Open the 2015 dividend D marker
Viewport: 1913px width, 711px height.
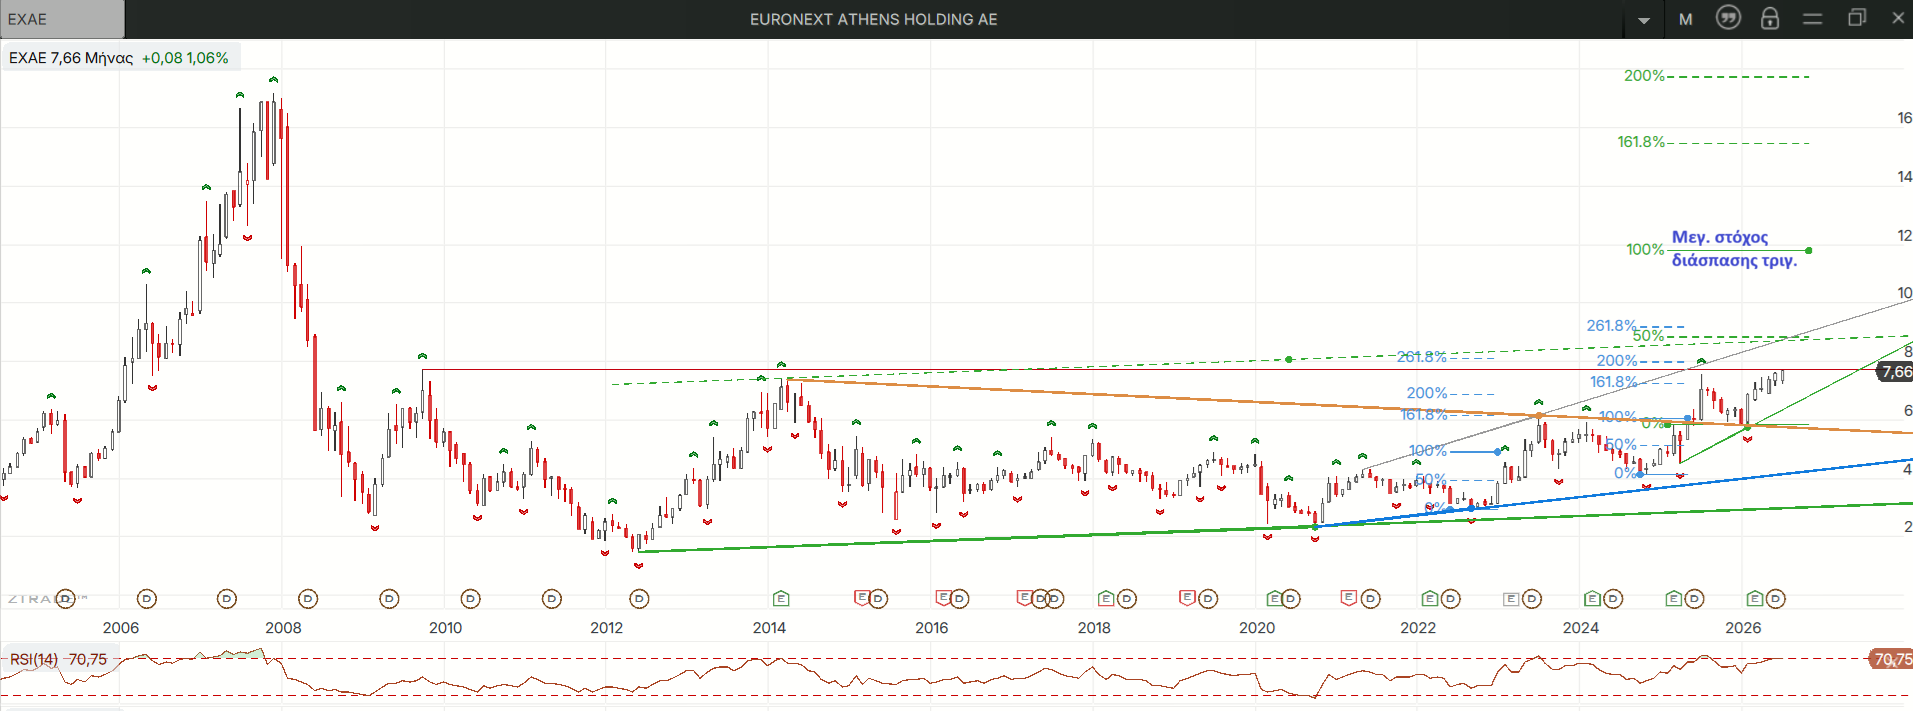pyautogui.click(x=878, y=599)
